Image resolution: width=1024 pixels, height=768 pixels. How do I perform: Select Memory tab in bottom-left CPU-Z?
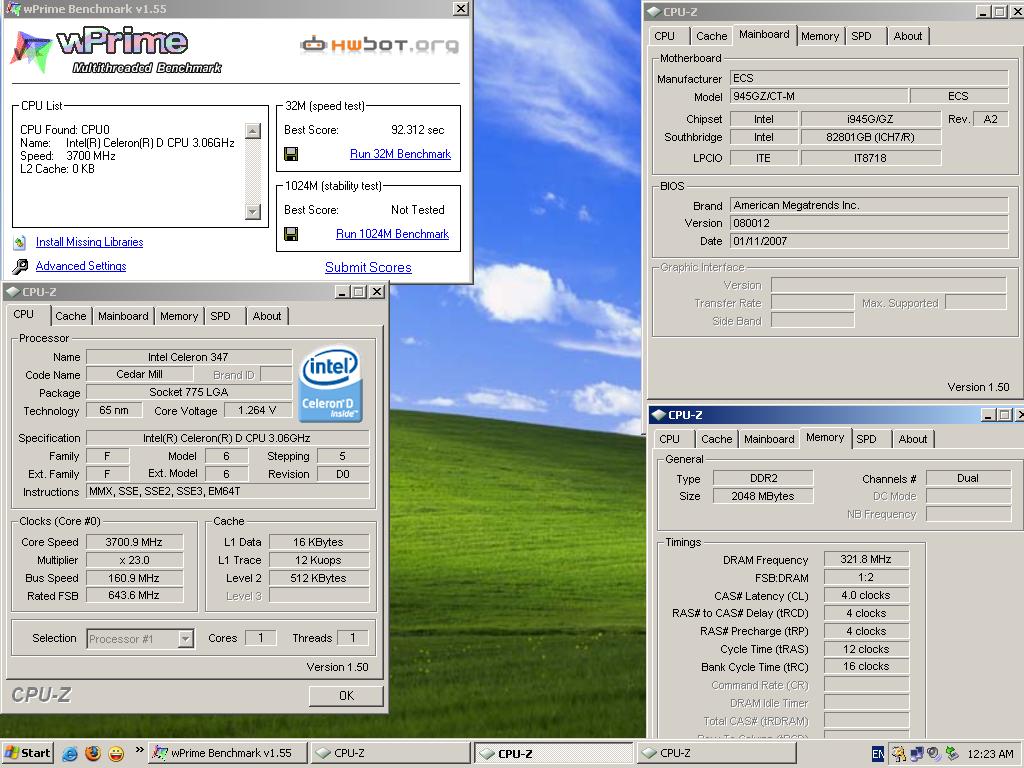[x=179, y=316]
